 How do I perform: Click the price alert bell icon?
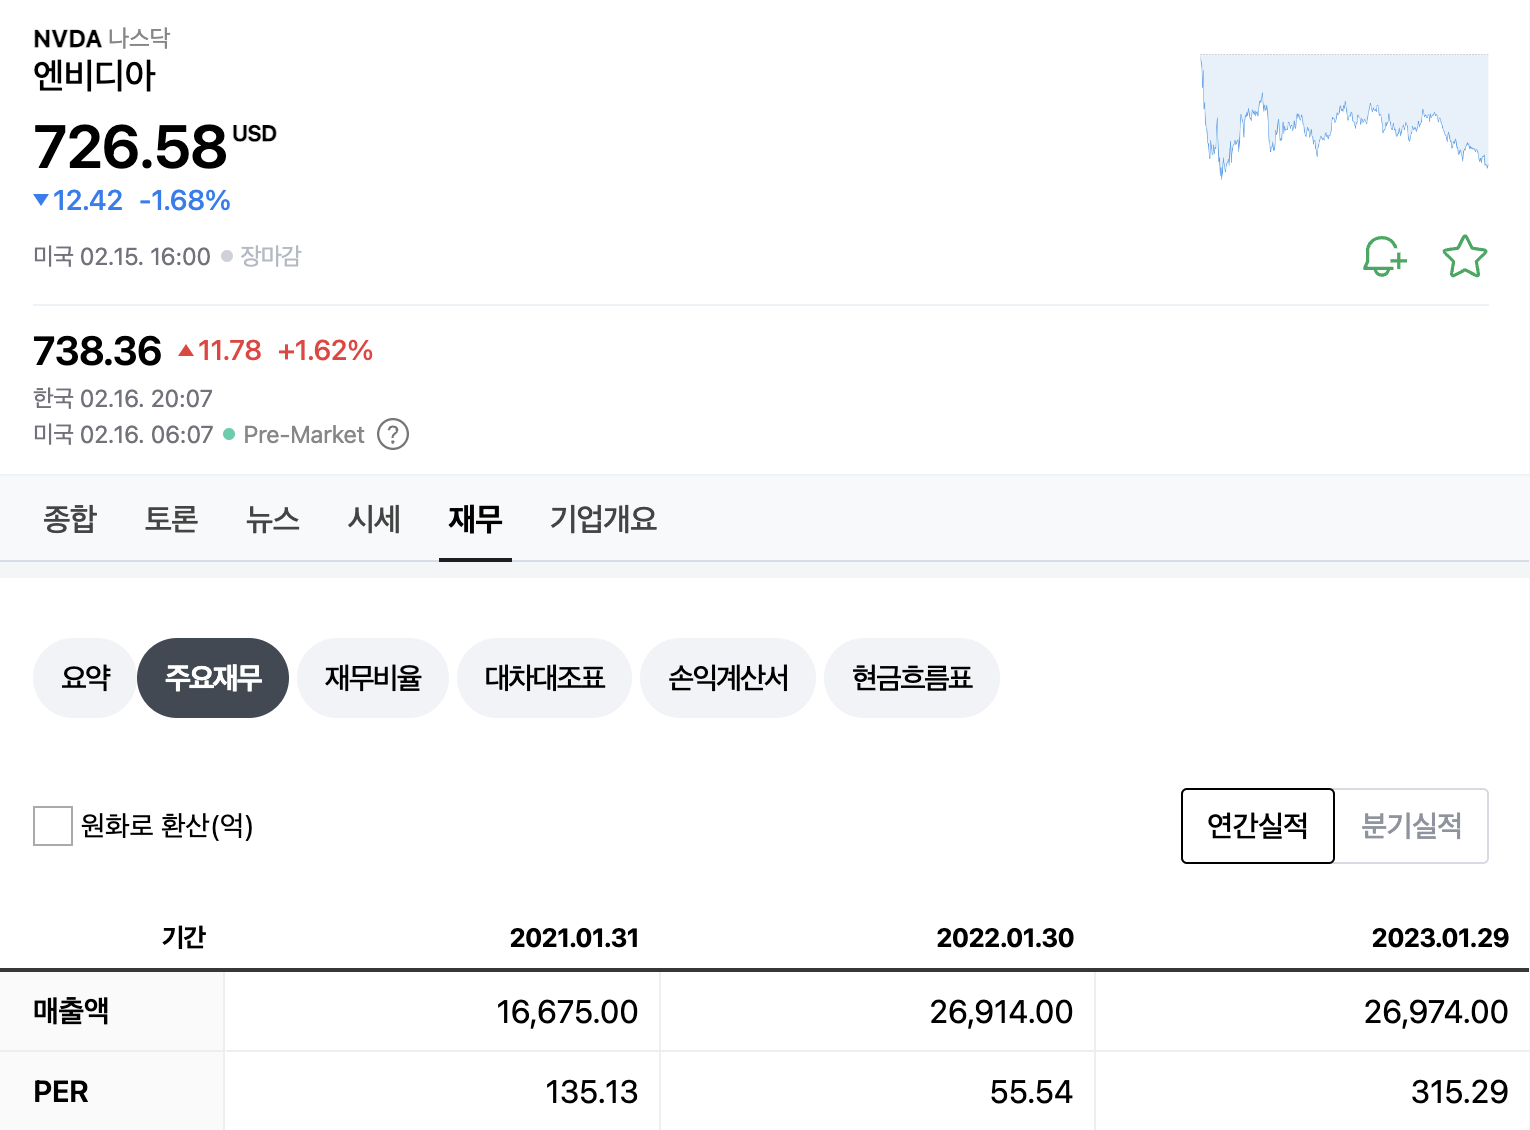(x=1385, y=256)
